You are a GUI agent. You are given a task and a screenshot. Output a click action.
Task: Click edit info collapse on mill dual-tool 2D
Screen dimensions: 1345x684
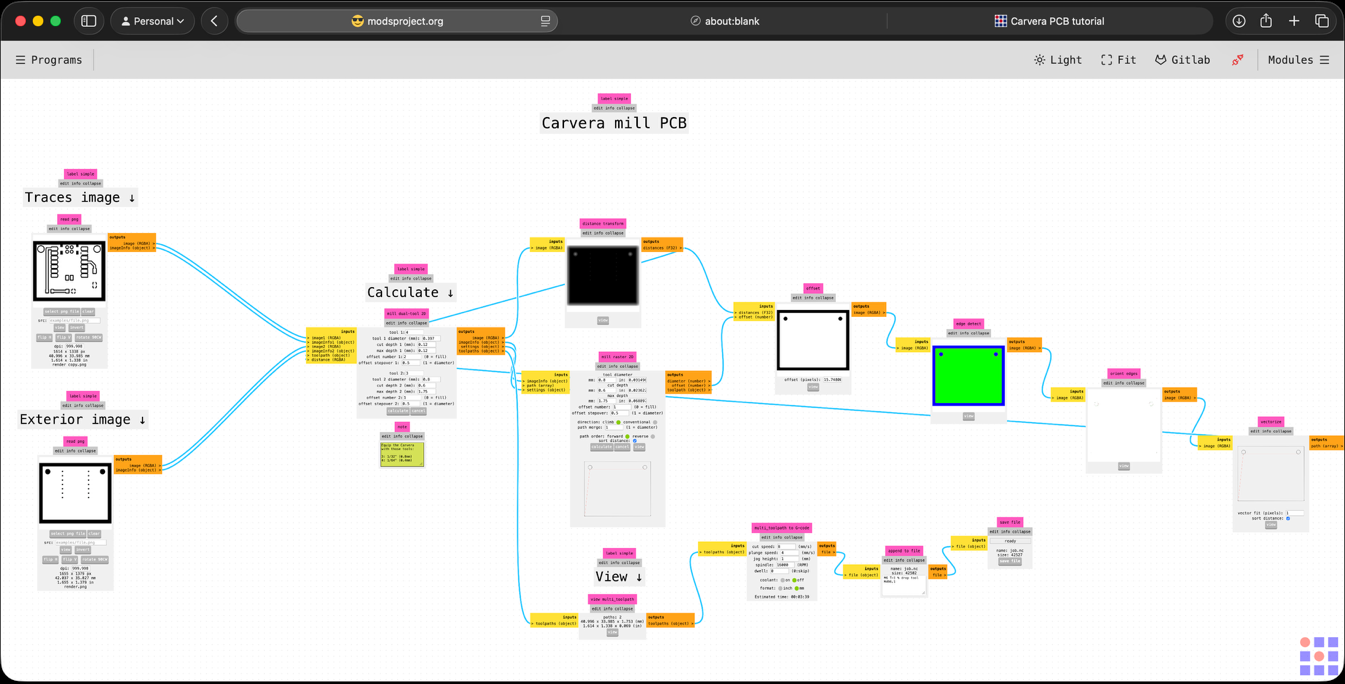pos(406,323)
